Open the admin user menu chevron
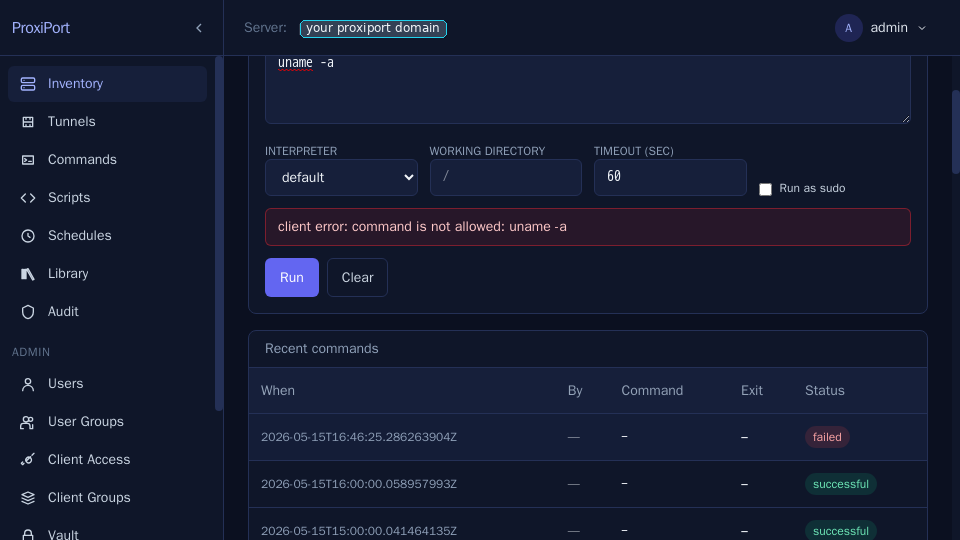 [x=922, y=28]
